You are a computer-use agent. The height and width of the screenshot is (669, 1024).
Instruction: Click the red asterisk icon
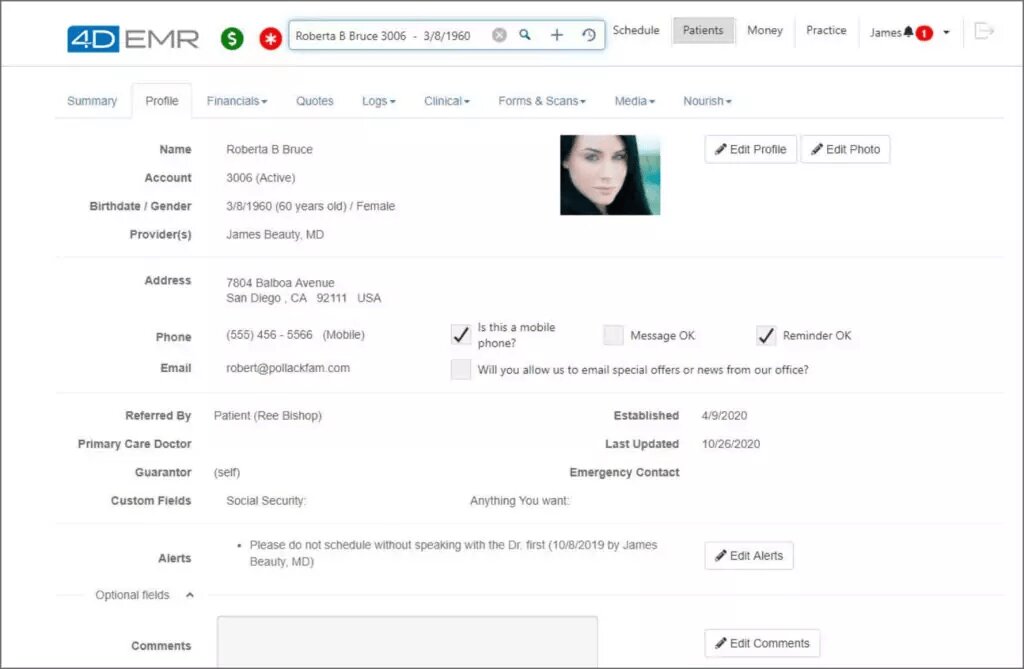click(x=270, y=39)
